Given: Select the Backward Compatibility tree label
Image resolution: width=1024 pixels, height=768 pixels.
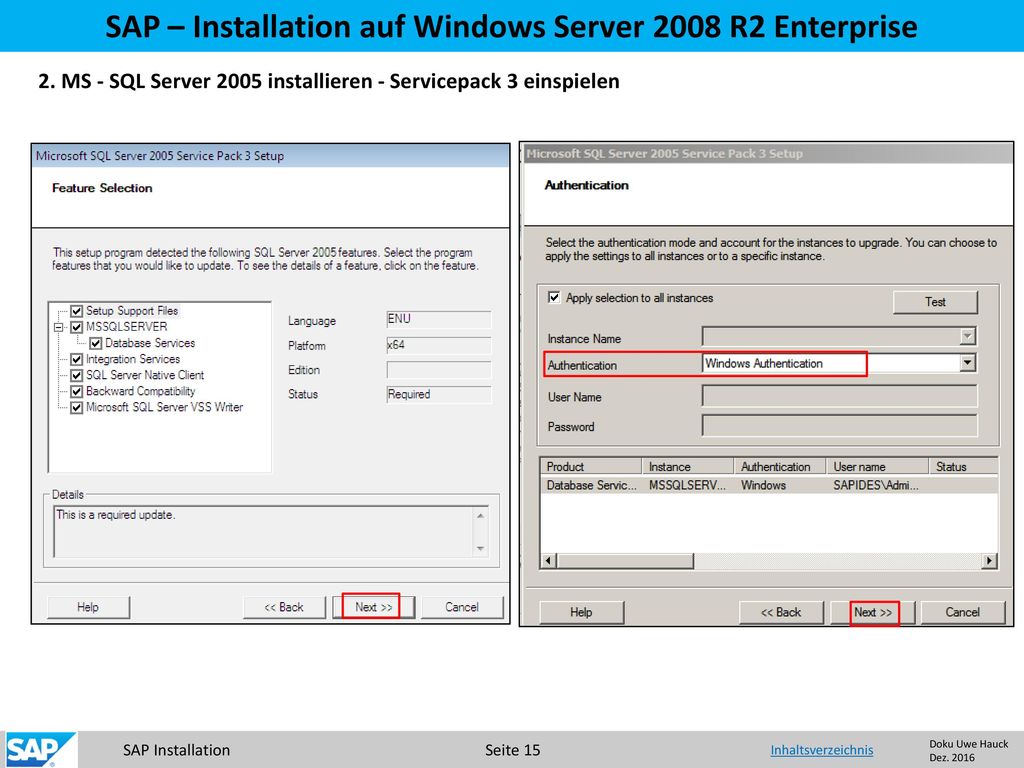Looking at the screenshot, I should (x=140, y=391).
